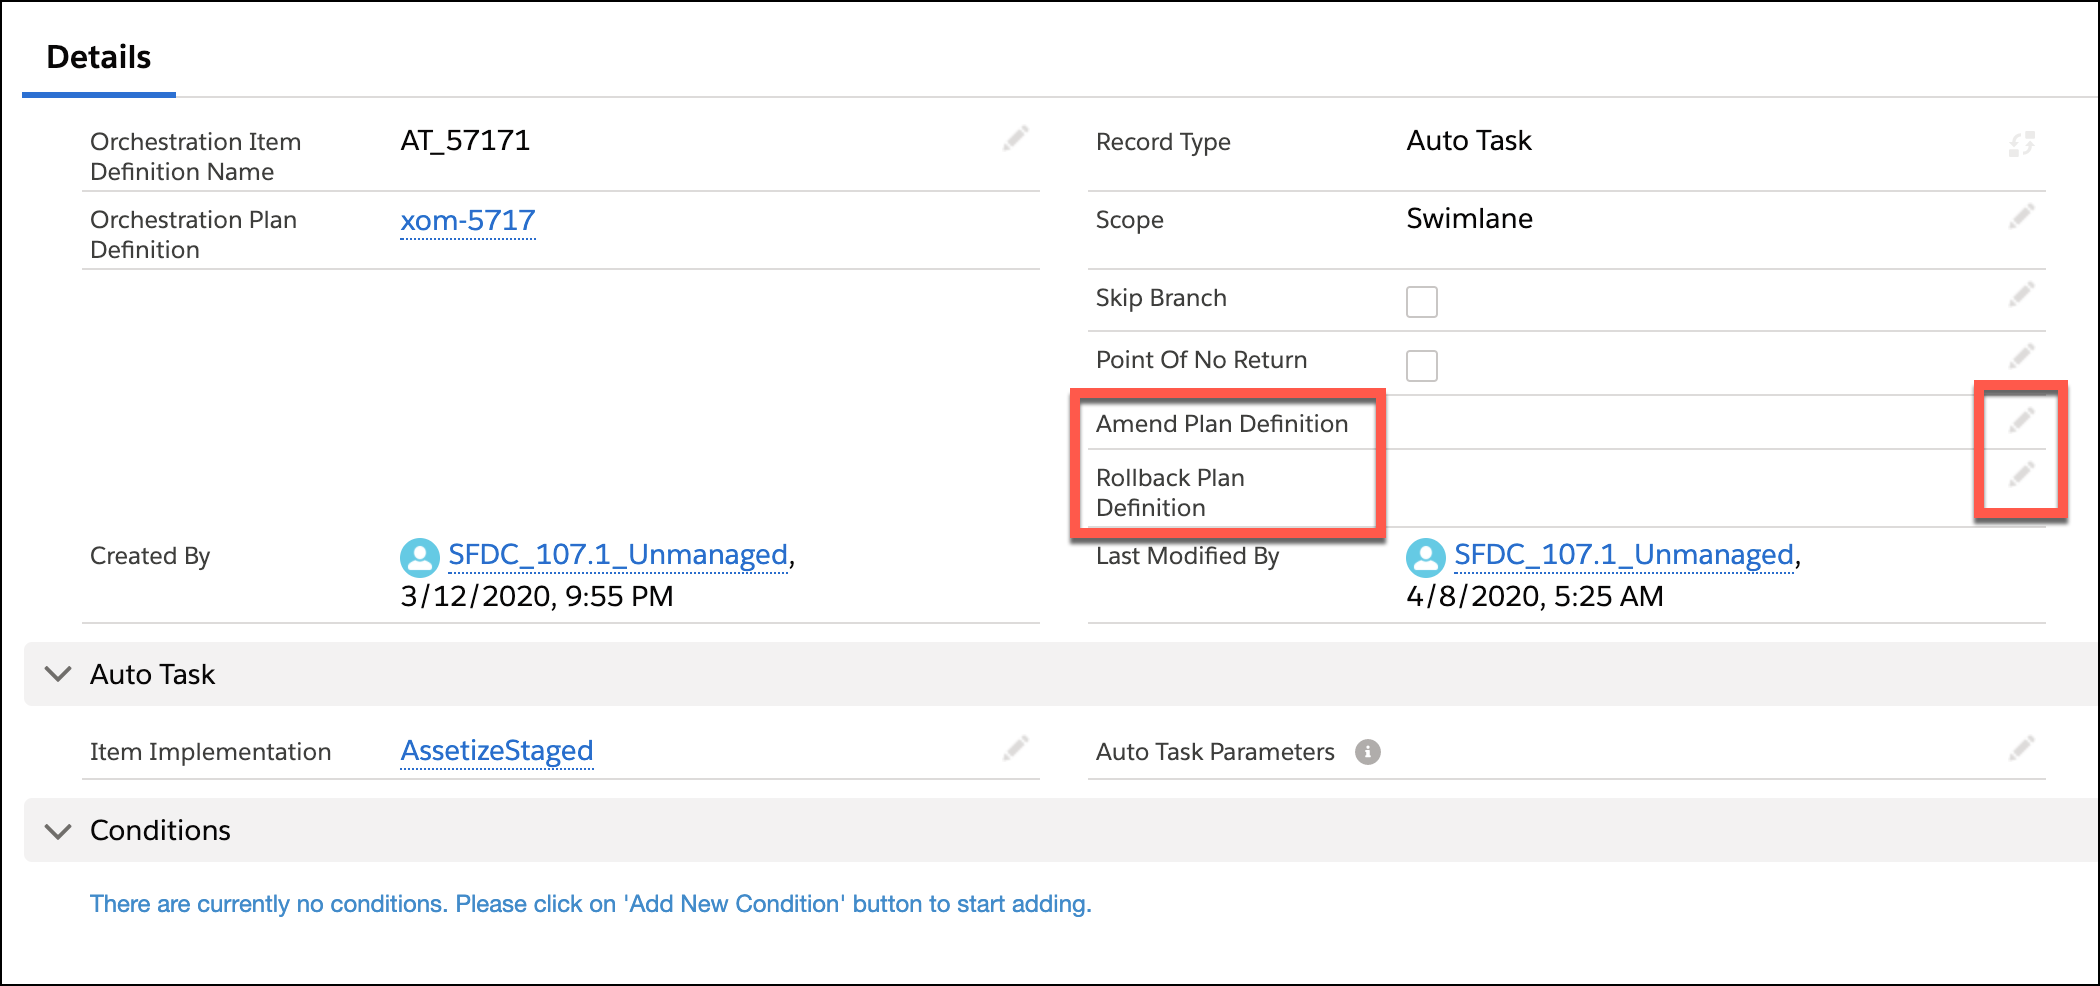Click the Last Modified By user avatar
This screenshot has width=2100, height=986.
tap(1427, 556)
